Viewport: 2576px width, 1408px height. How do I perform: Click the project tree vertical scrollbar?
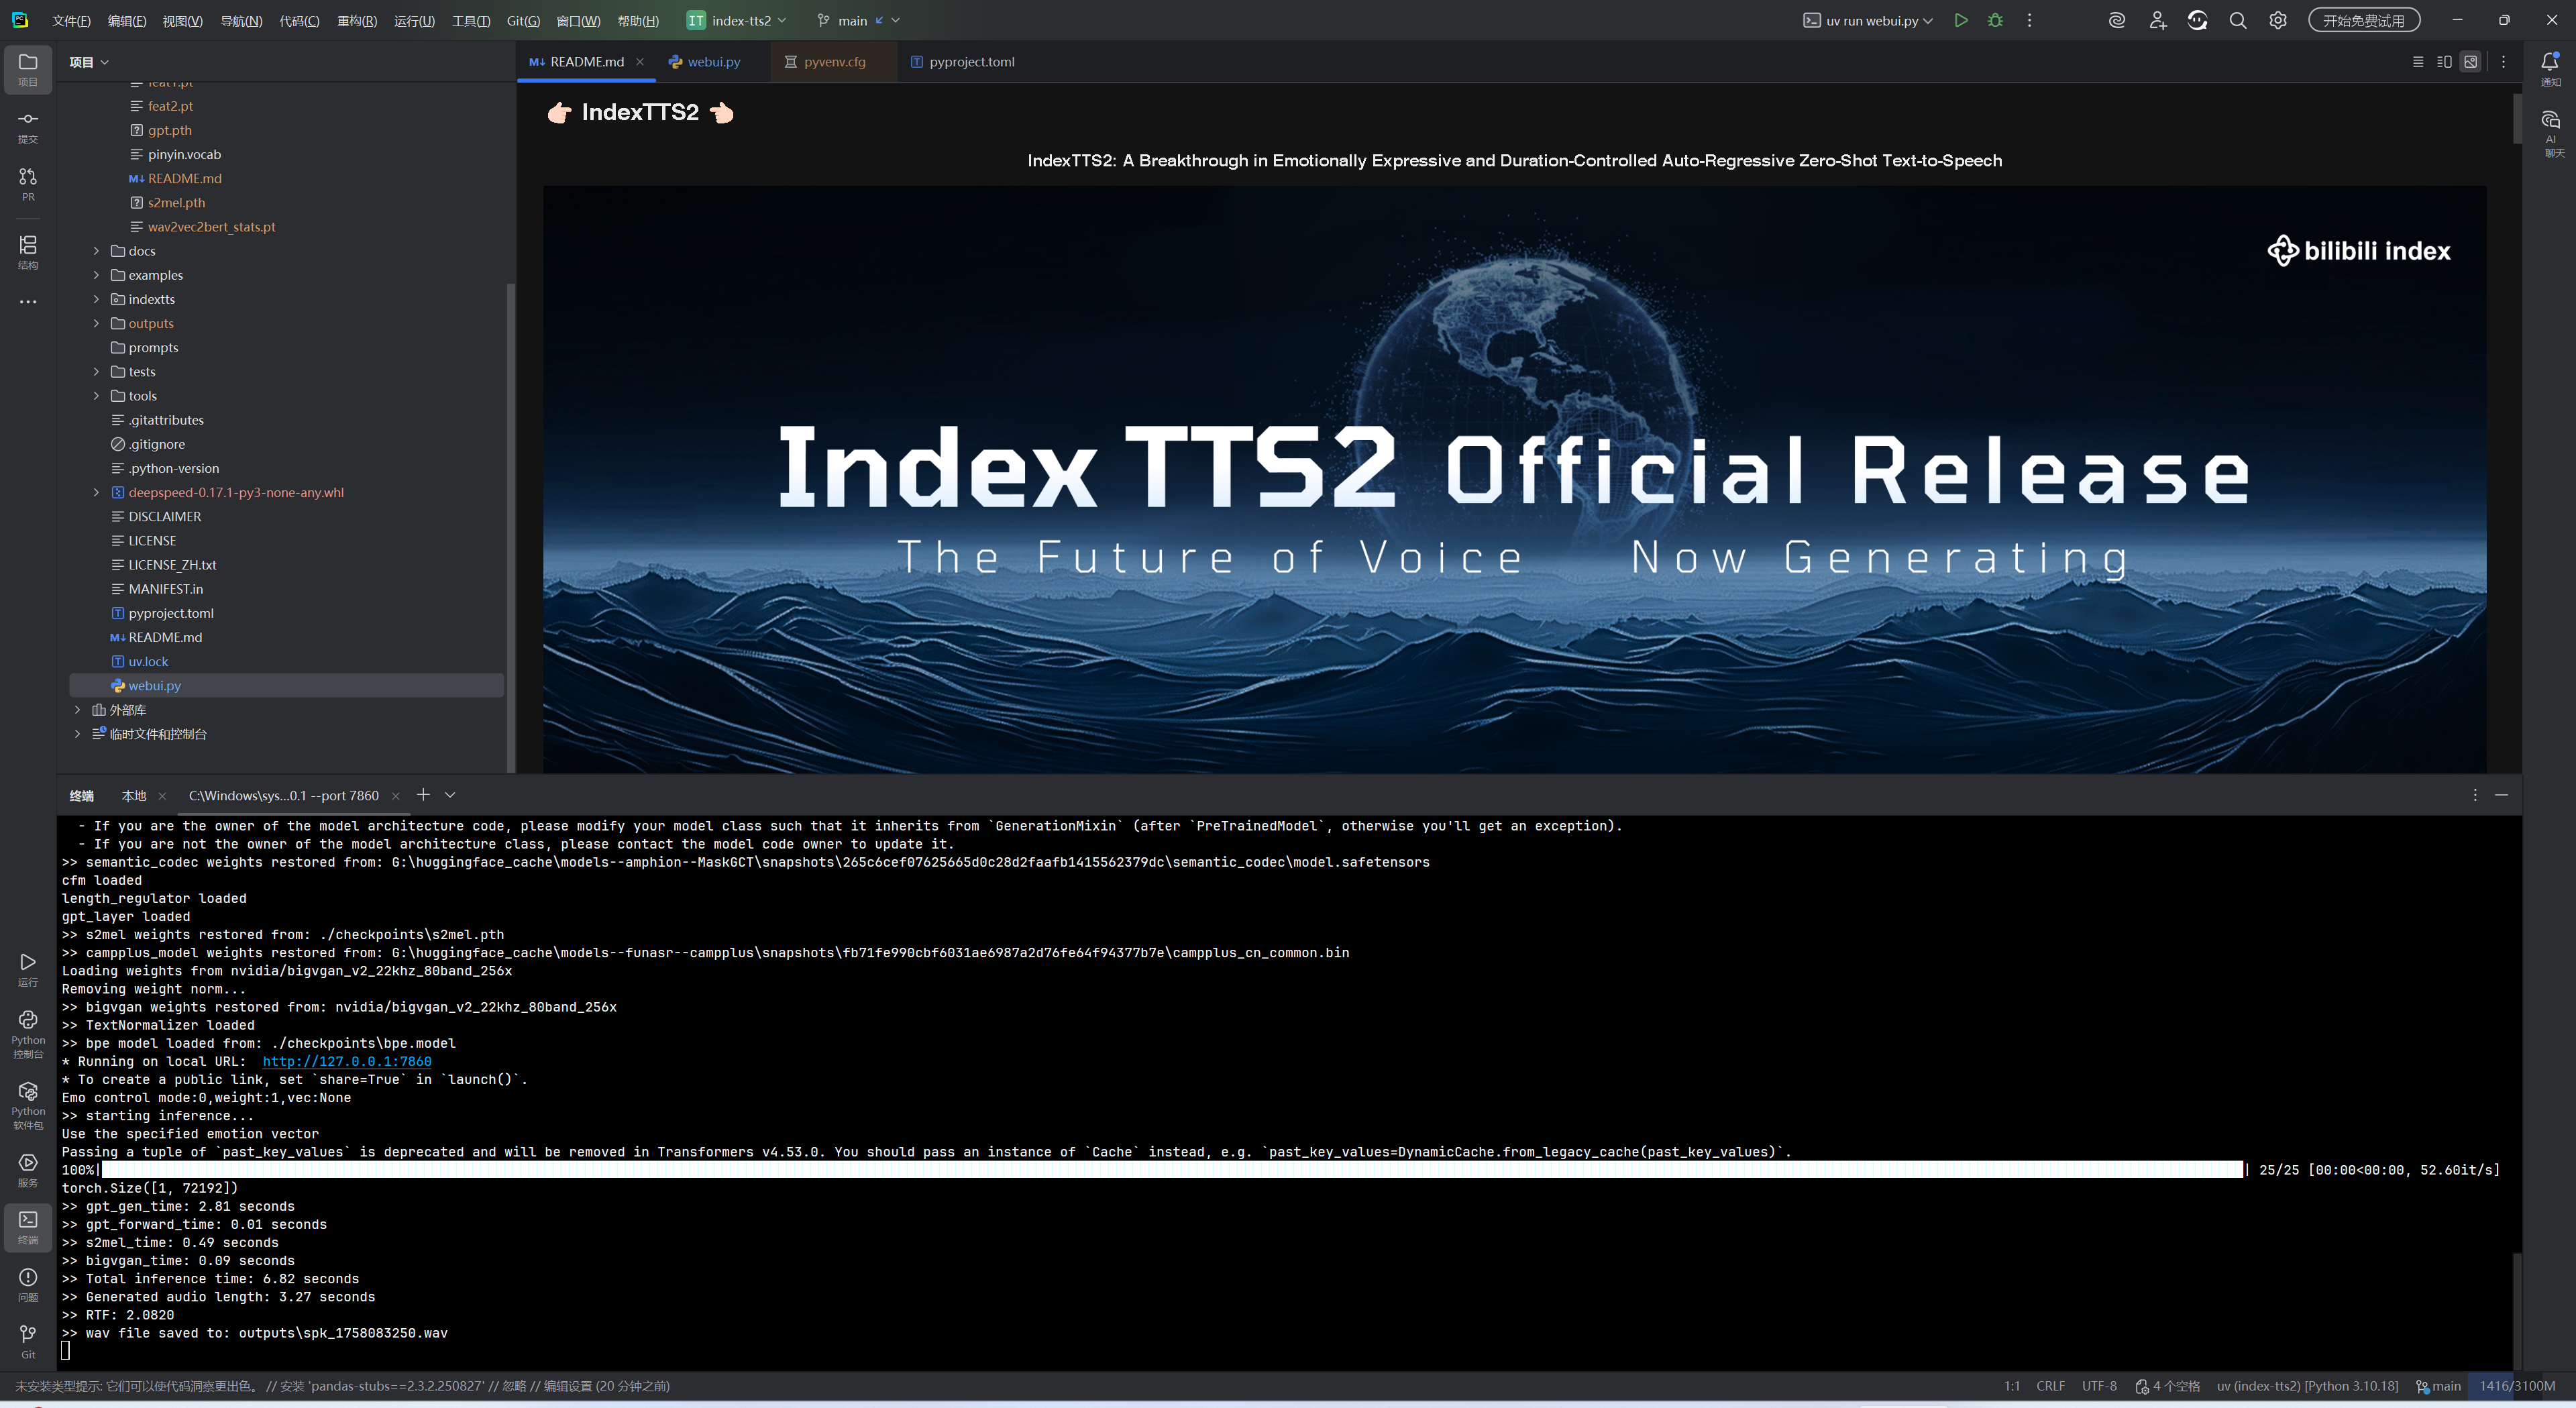pyautogui.click(x=511, y=527)
